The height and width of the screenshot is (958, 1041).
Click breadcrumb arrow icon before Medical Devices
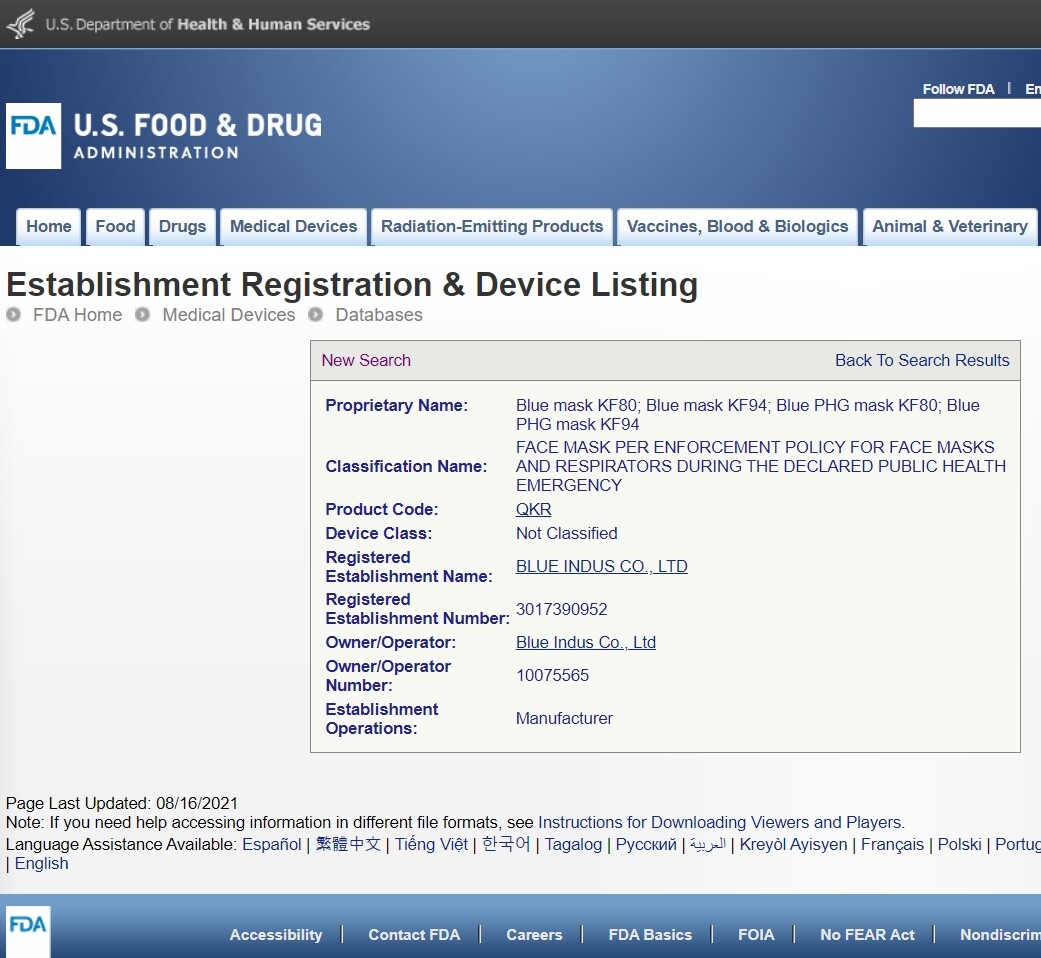click(x=142, y=314)
